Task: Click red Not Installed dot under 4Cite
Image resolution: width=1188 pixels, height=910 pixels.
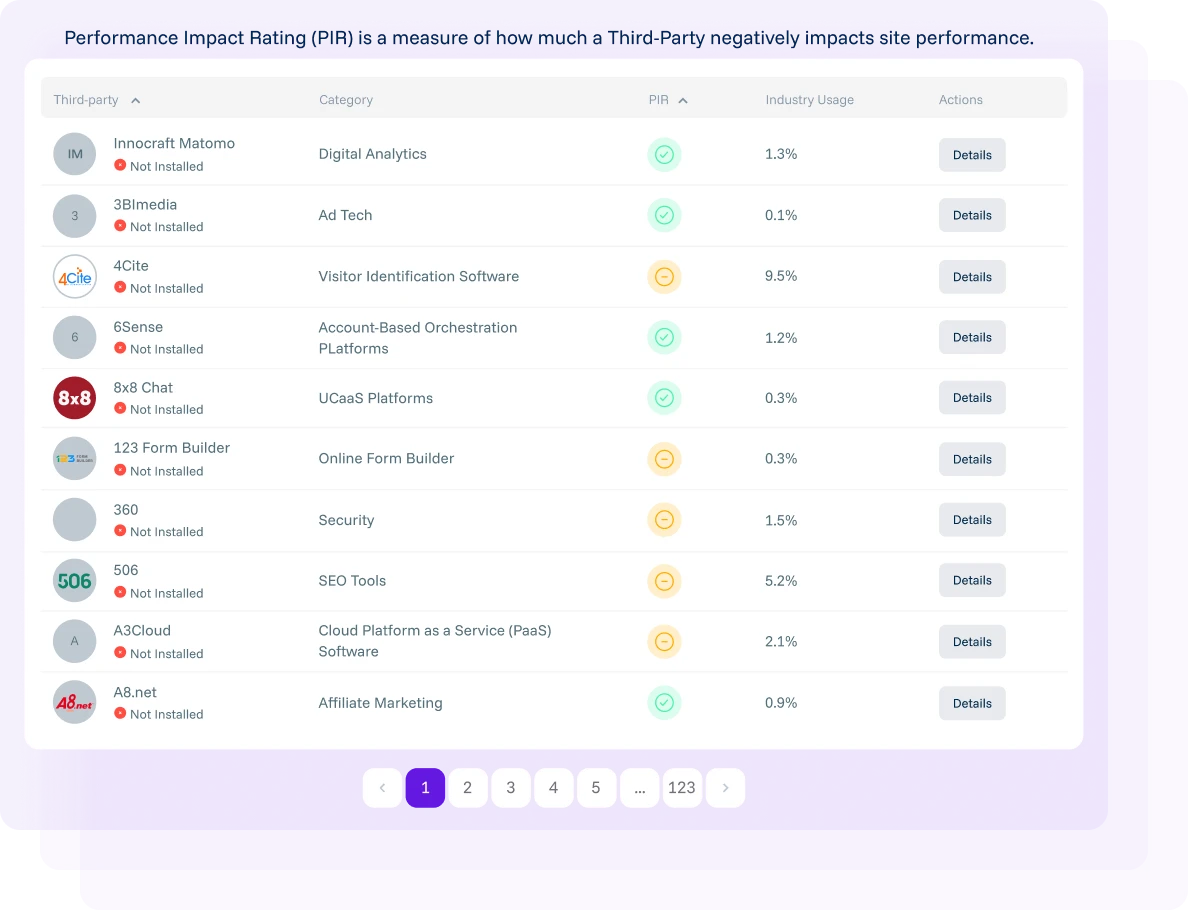Action: click(x=120, y=287)
